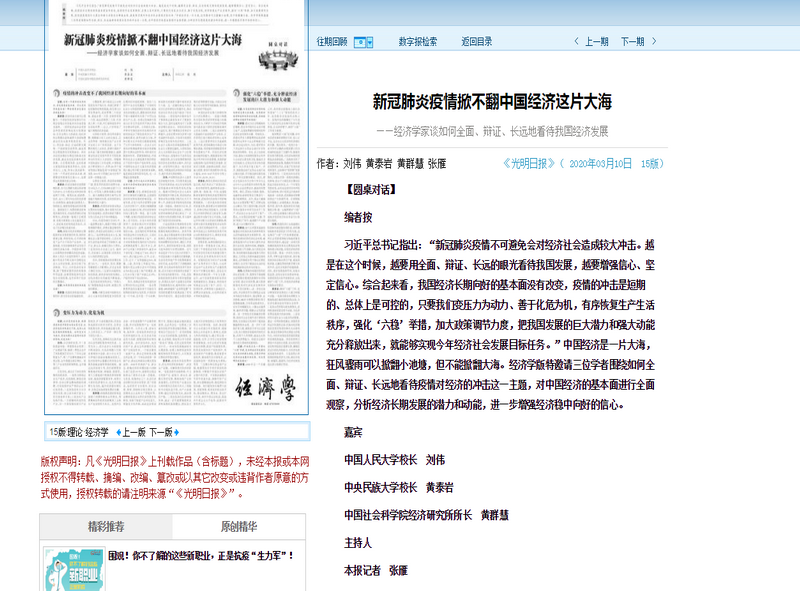
Task: Click the blue diamond arrow before 上一版
Action: point(119,431)
